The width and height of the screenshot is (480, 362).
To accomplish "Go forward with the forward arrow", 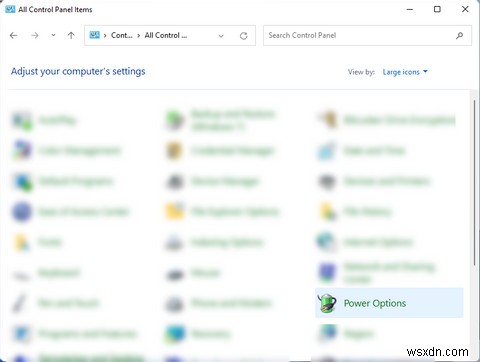I will [35, 35].
